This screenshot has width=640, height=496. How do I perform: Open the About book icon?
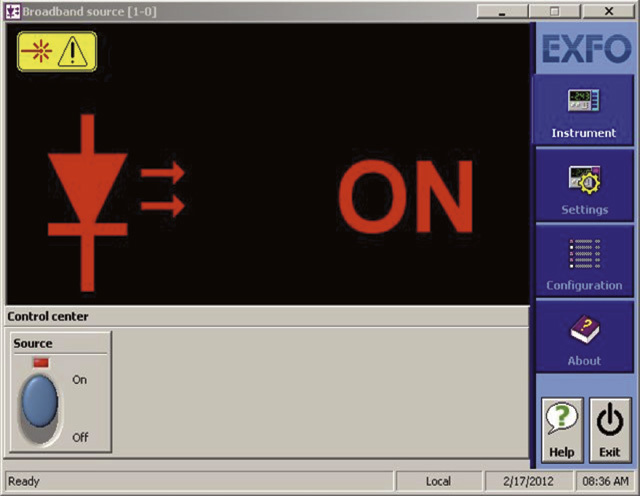tap(584, 339)
